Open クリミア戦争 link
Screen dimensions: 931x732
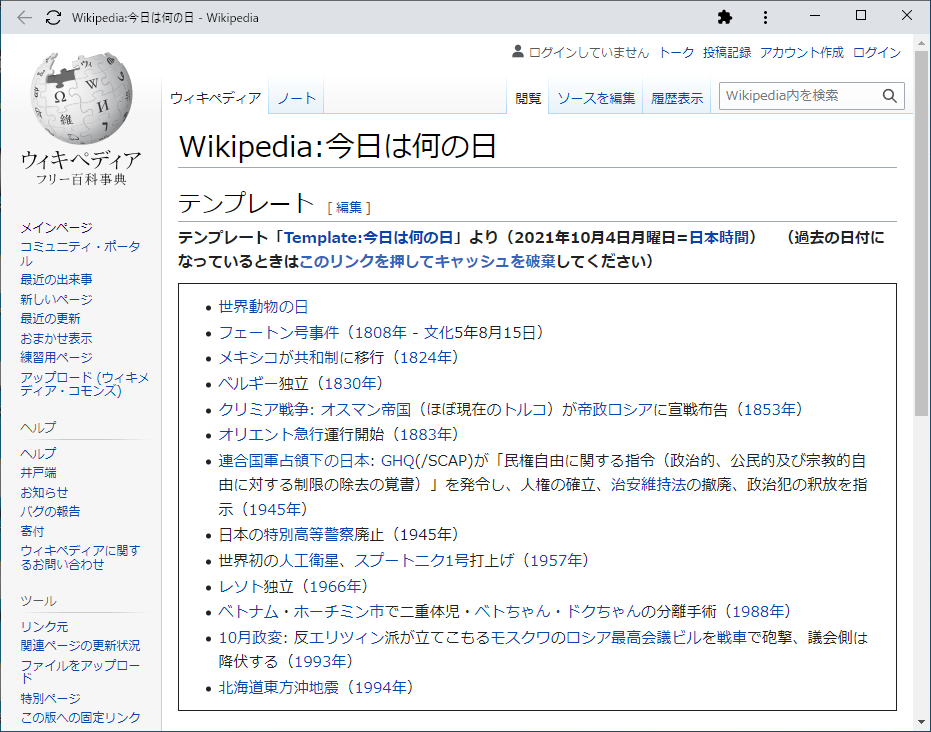pos(263,409)
